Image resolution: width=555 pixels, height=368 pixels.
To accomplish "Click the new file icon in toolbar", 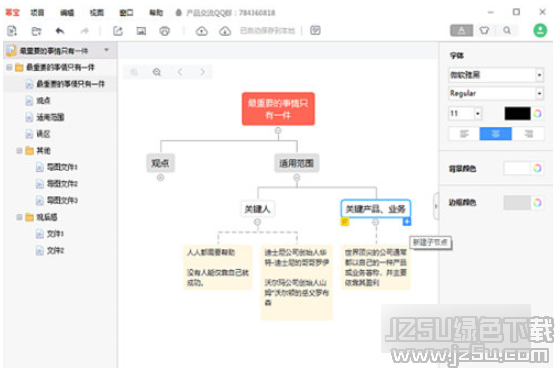I will 12,31.
